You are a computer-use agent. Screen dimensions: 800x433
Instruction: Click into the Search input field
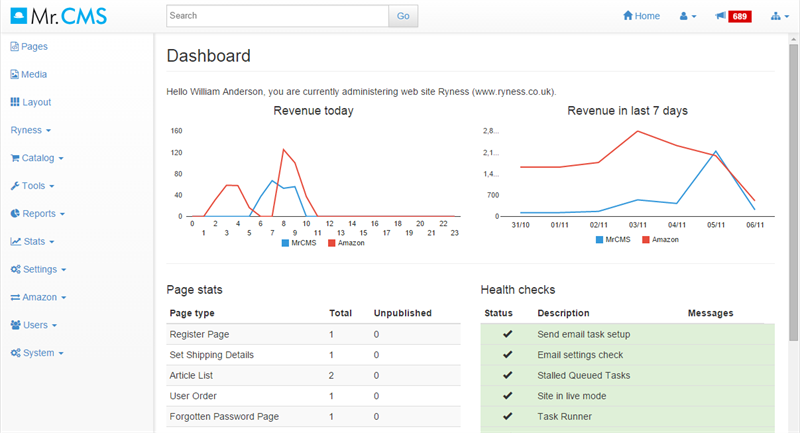tap(277, 16)
